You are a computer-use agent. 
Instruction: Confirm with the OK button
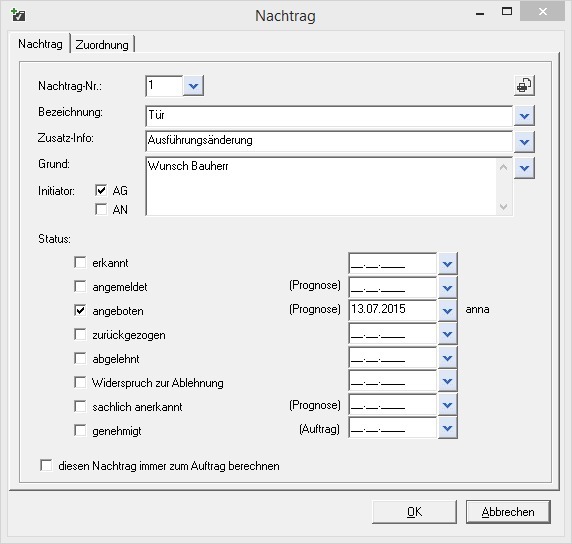[414, 512]
